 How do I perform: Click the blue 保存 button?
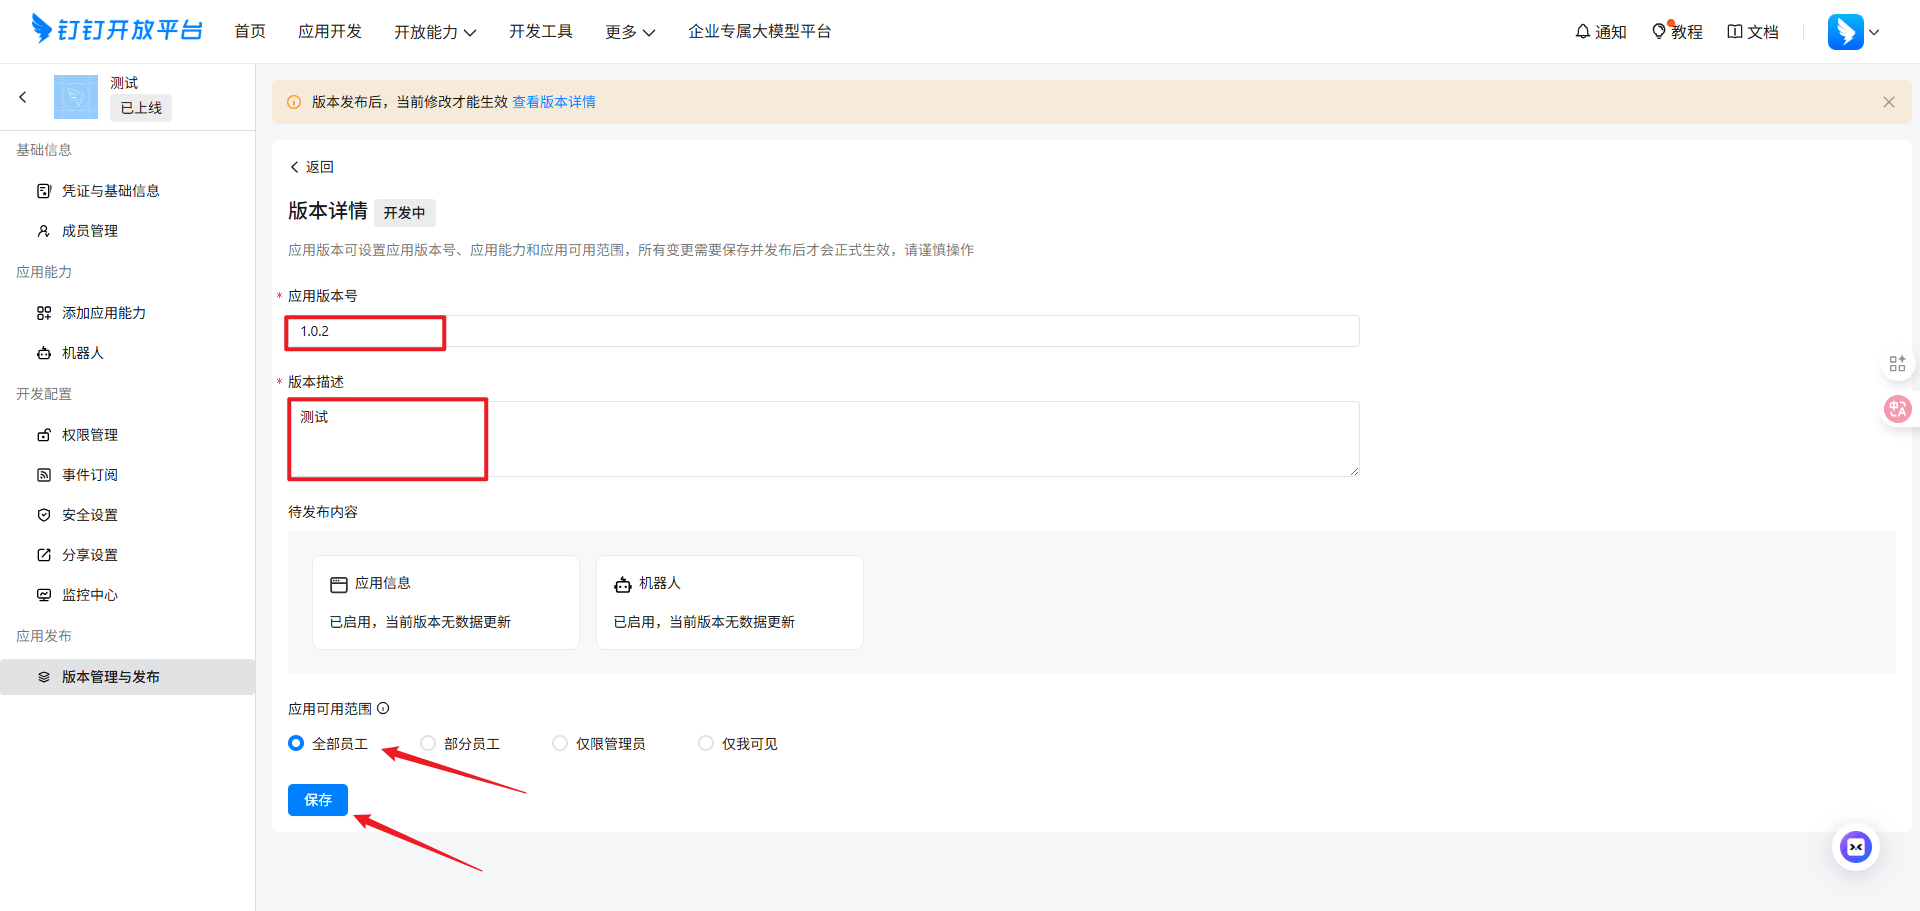pos(318,800)
